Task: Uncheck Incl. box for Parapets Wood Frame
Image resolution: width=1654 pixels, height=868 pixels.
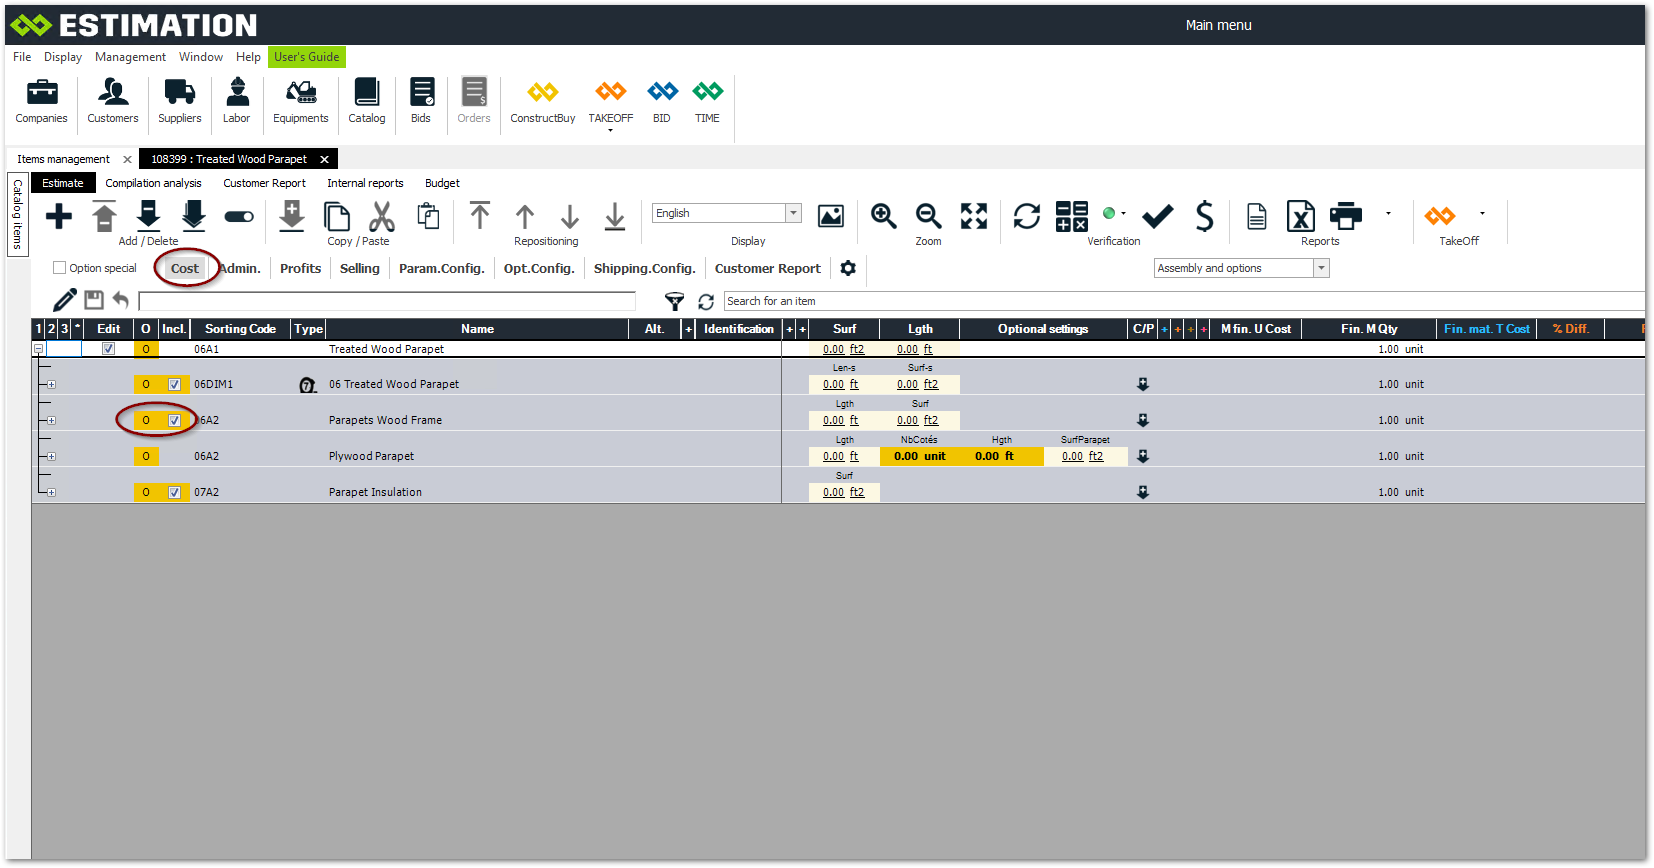Action: tap(175, 420)
